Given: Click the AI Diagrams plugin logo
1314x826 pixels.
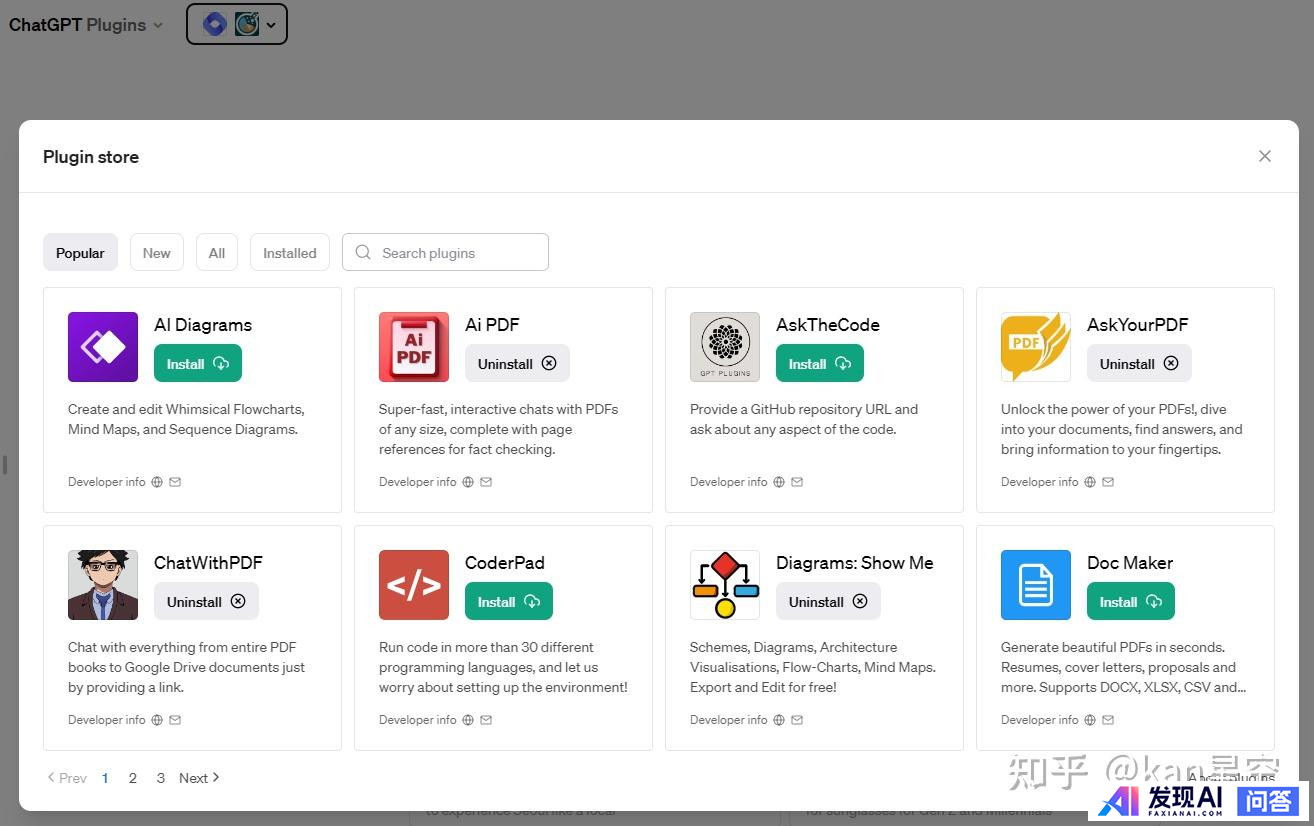Looking at the screenshot, I should point(103,347).
